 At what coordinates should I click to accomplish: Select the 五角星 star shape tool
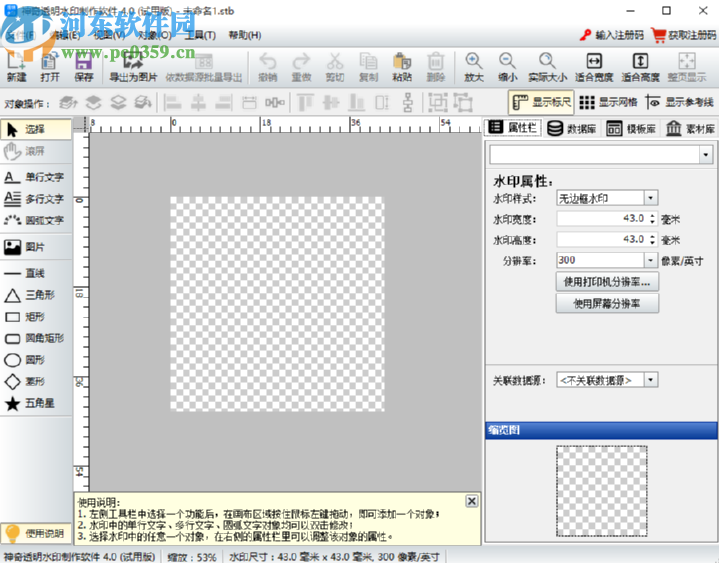36,404
